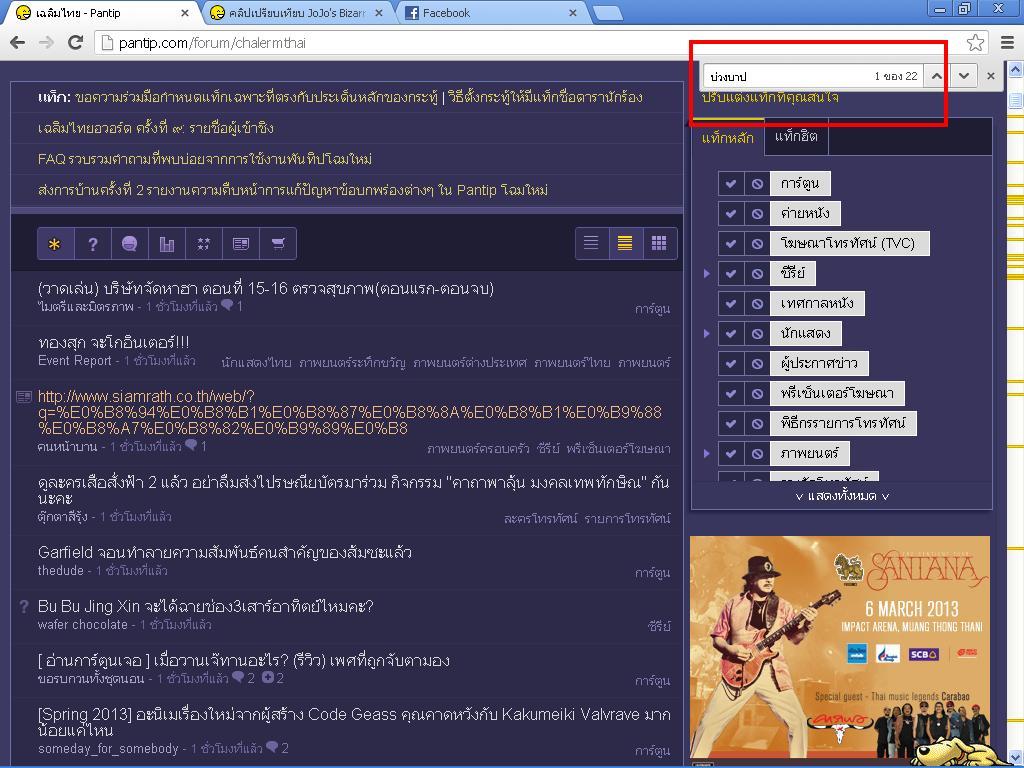The height and width of the screenshot is (768, 1024).
Task: Reload the Pantip page
Action: coord(75,43)
